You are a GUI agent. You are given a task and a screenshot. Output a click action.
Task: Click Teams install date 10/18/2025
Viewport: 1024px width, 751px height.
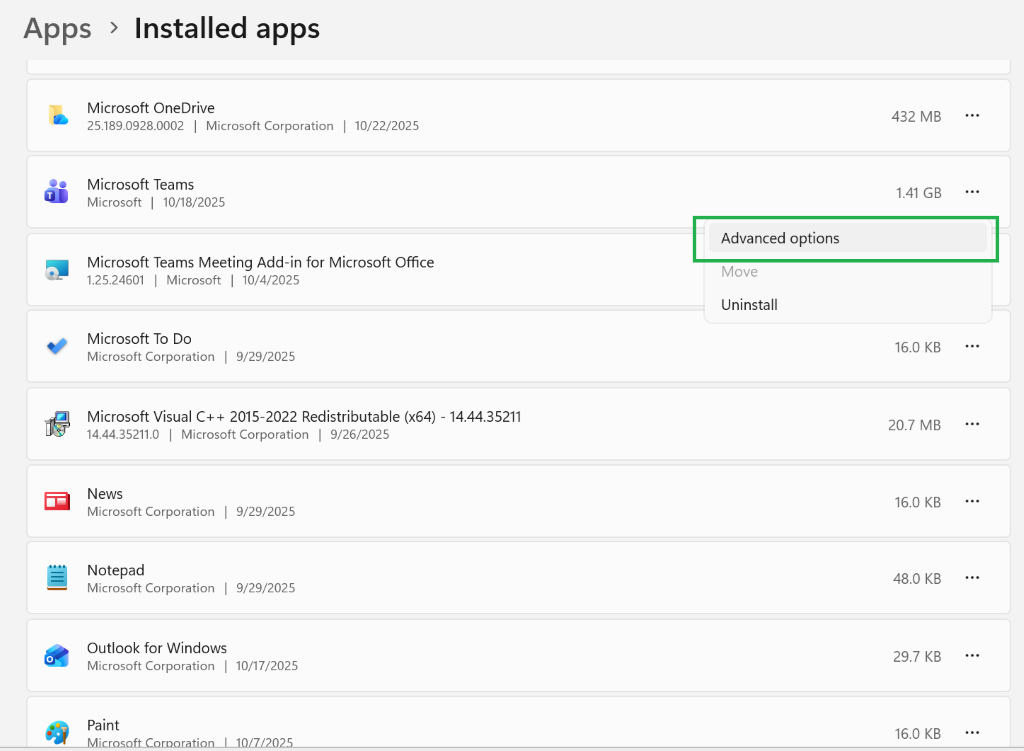[x=194, y=202]
